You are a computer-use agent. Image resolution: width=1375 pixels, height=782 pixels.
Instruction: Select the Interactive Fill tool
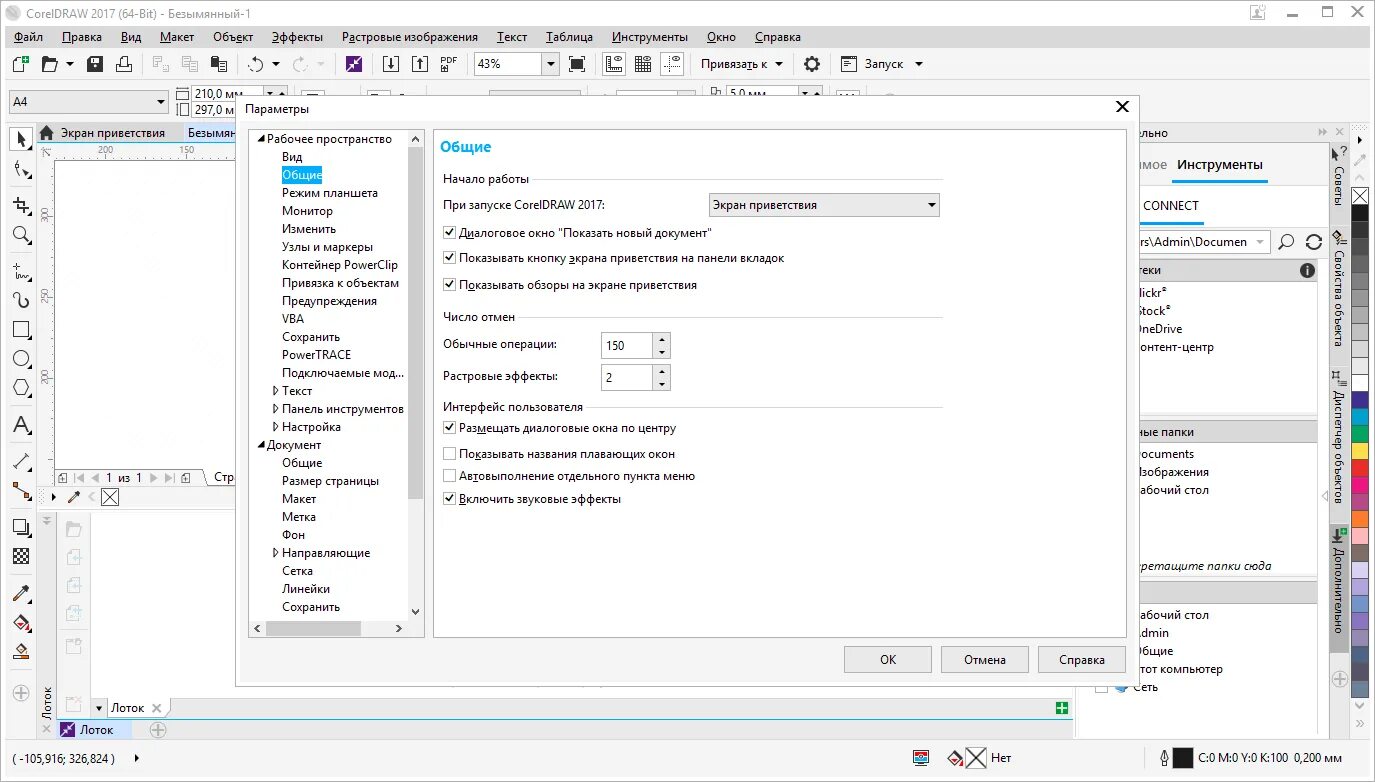(x=21, y=623)
